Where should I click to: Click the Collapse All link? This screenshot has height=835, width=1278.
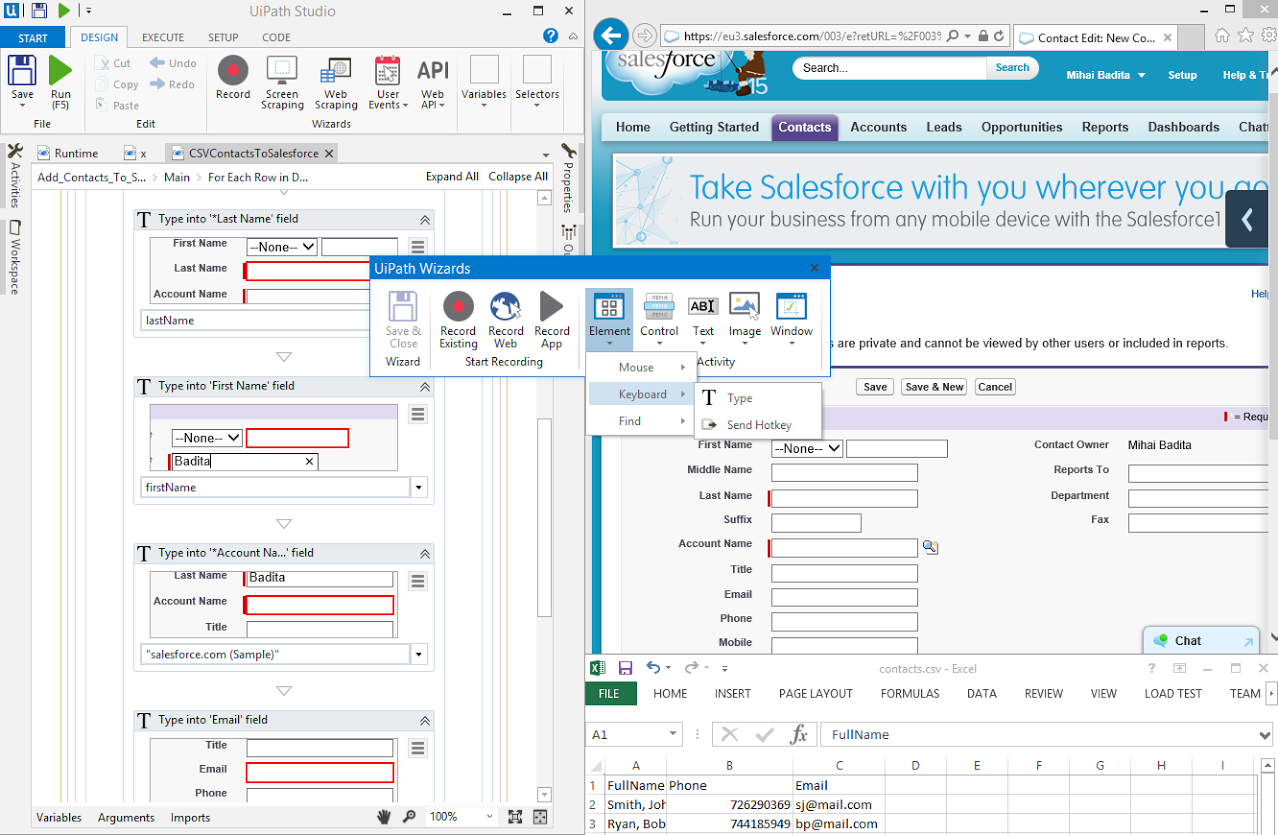click(x=517, y=176)
